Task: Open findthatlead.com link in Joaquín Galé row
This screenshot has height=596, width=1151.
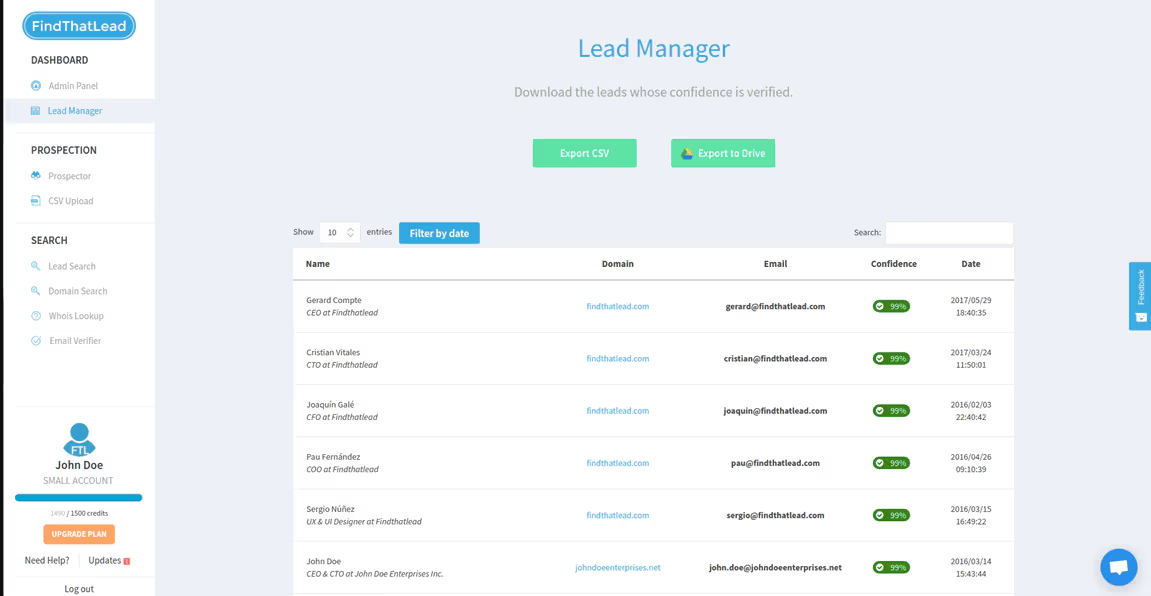Action: pos(617,411)
